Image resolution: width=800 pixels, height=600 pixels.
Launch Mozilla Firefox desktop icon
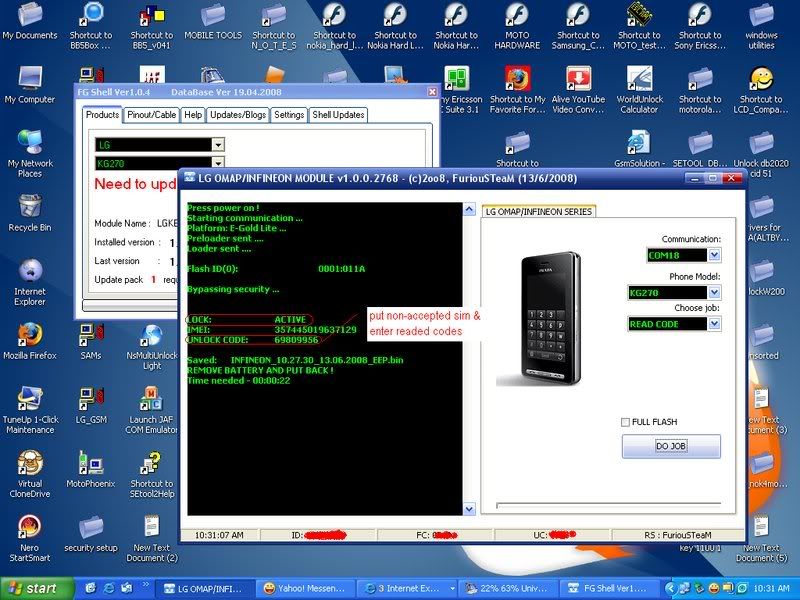[x=30, y=341]
